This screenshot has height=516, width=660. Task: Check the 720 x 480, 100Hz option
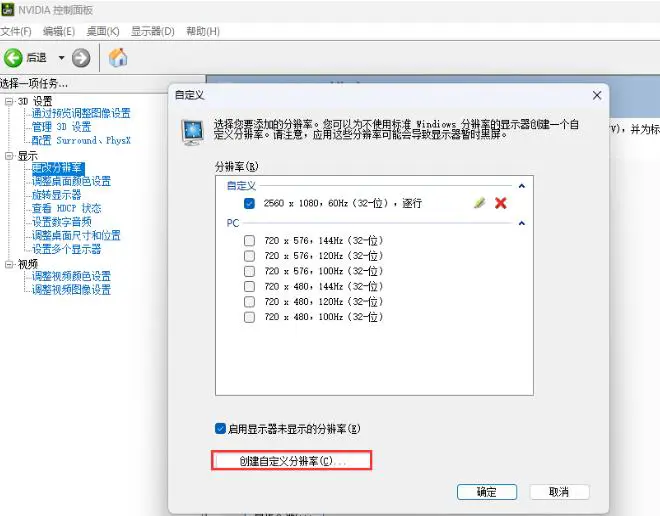[x=249, y=317]
